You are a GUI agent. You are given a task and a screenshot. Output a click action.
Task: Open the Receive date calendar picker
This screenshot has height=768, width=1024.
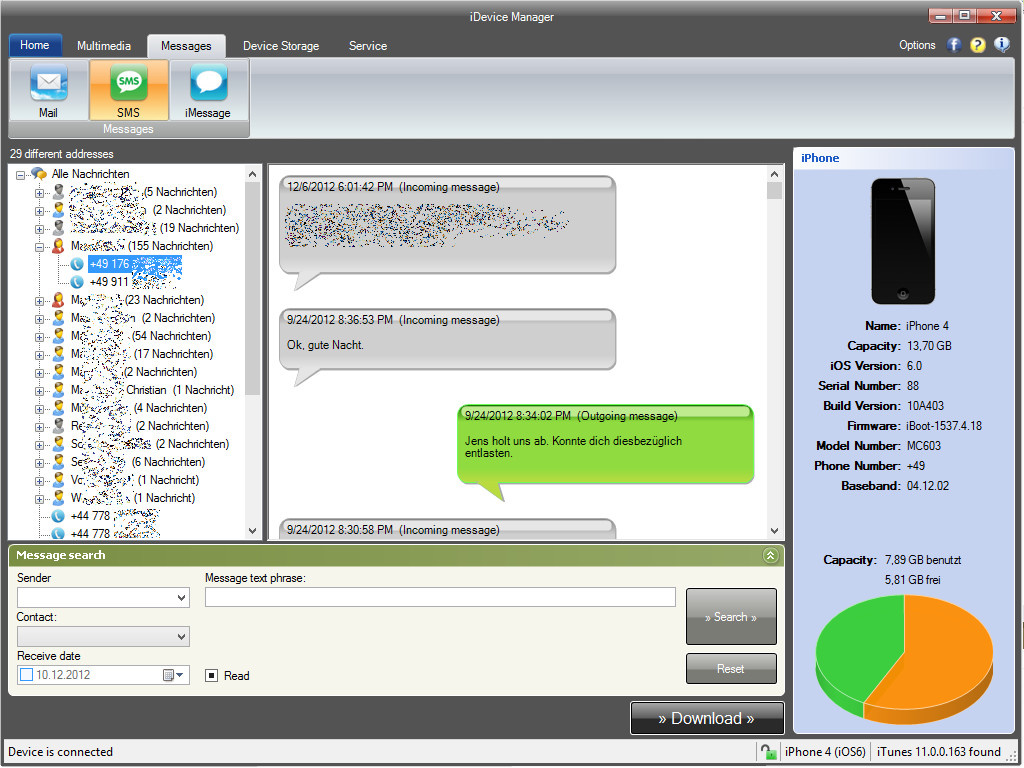tap(173, 675)
